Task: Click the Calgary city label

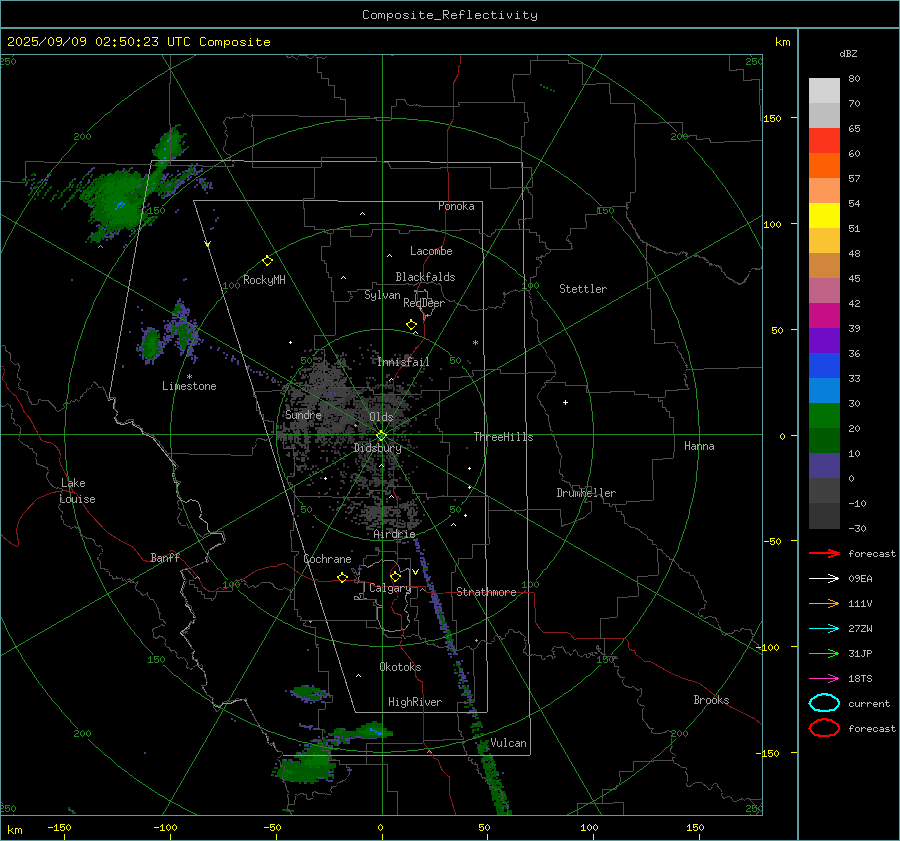Action: [390, 588]
